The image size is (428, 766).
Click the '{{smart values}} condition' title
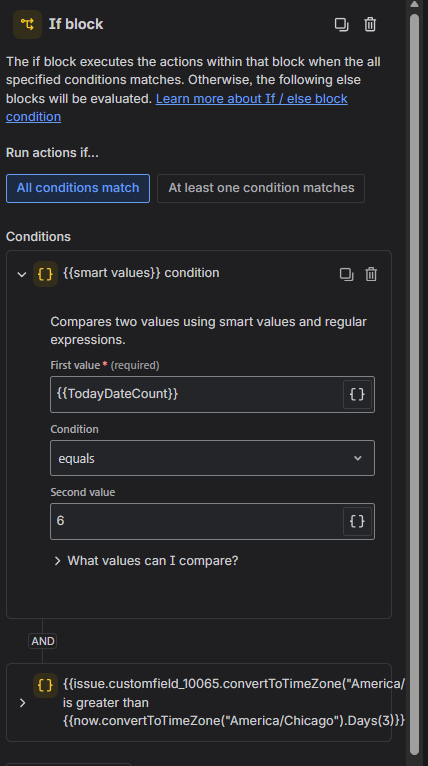[x=141, y=273]
